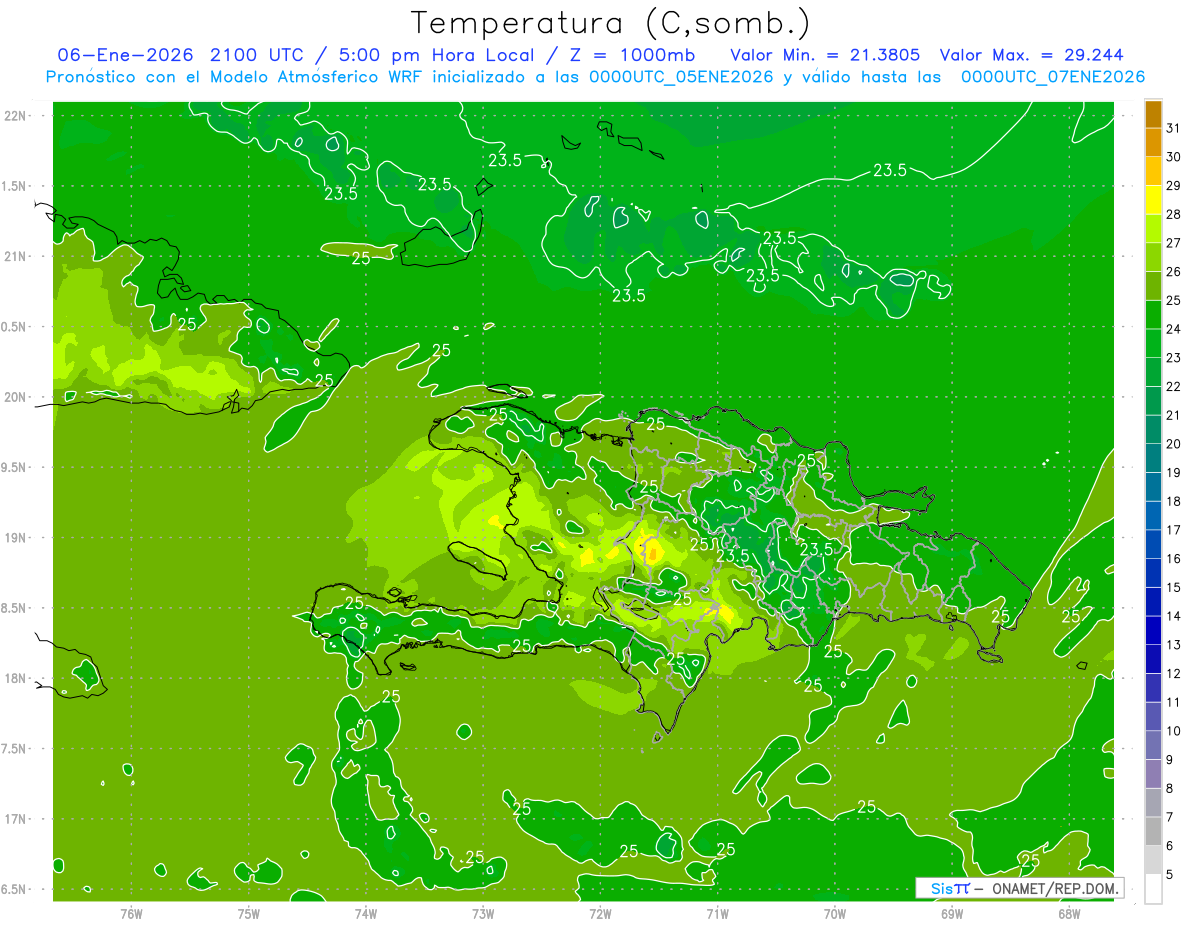
Task: Click the '75W' longitude axis label
Action: coord(249,913)
